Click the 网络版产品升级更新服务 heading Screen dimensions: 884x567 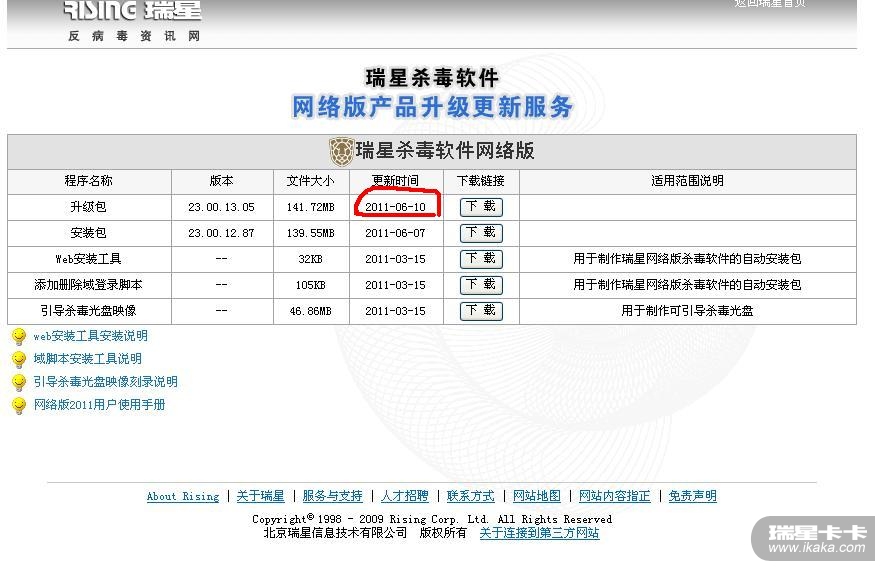coord(432,107)
